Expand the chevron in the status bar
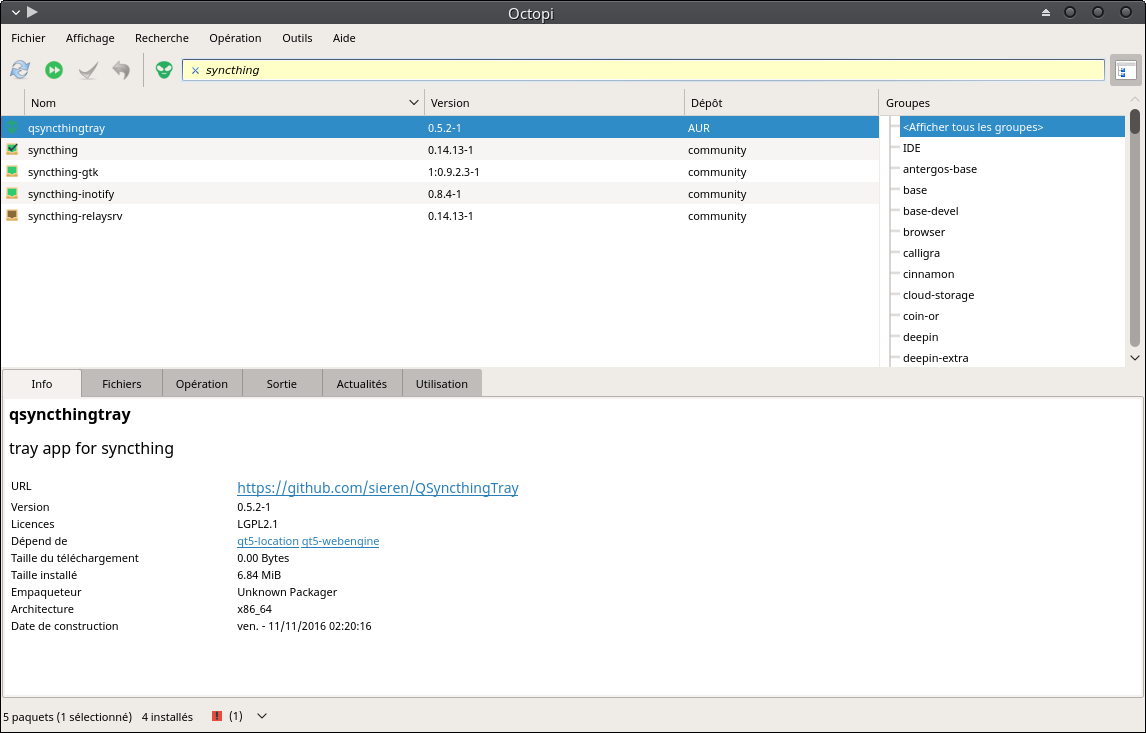This screenshot has width=1146, height=733. point(262,716)
